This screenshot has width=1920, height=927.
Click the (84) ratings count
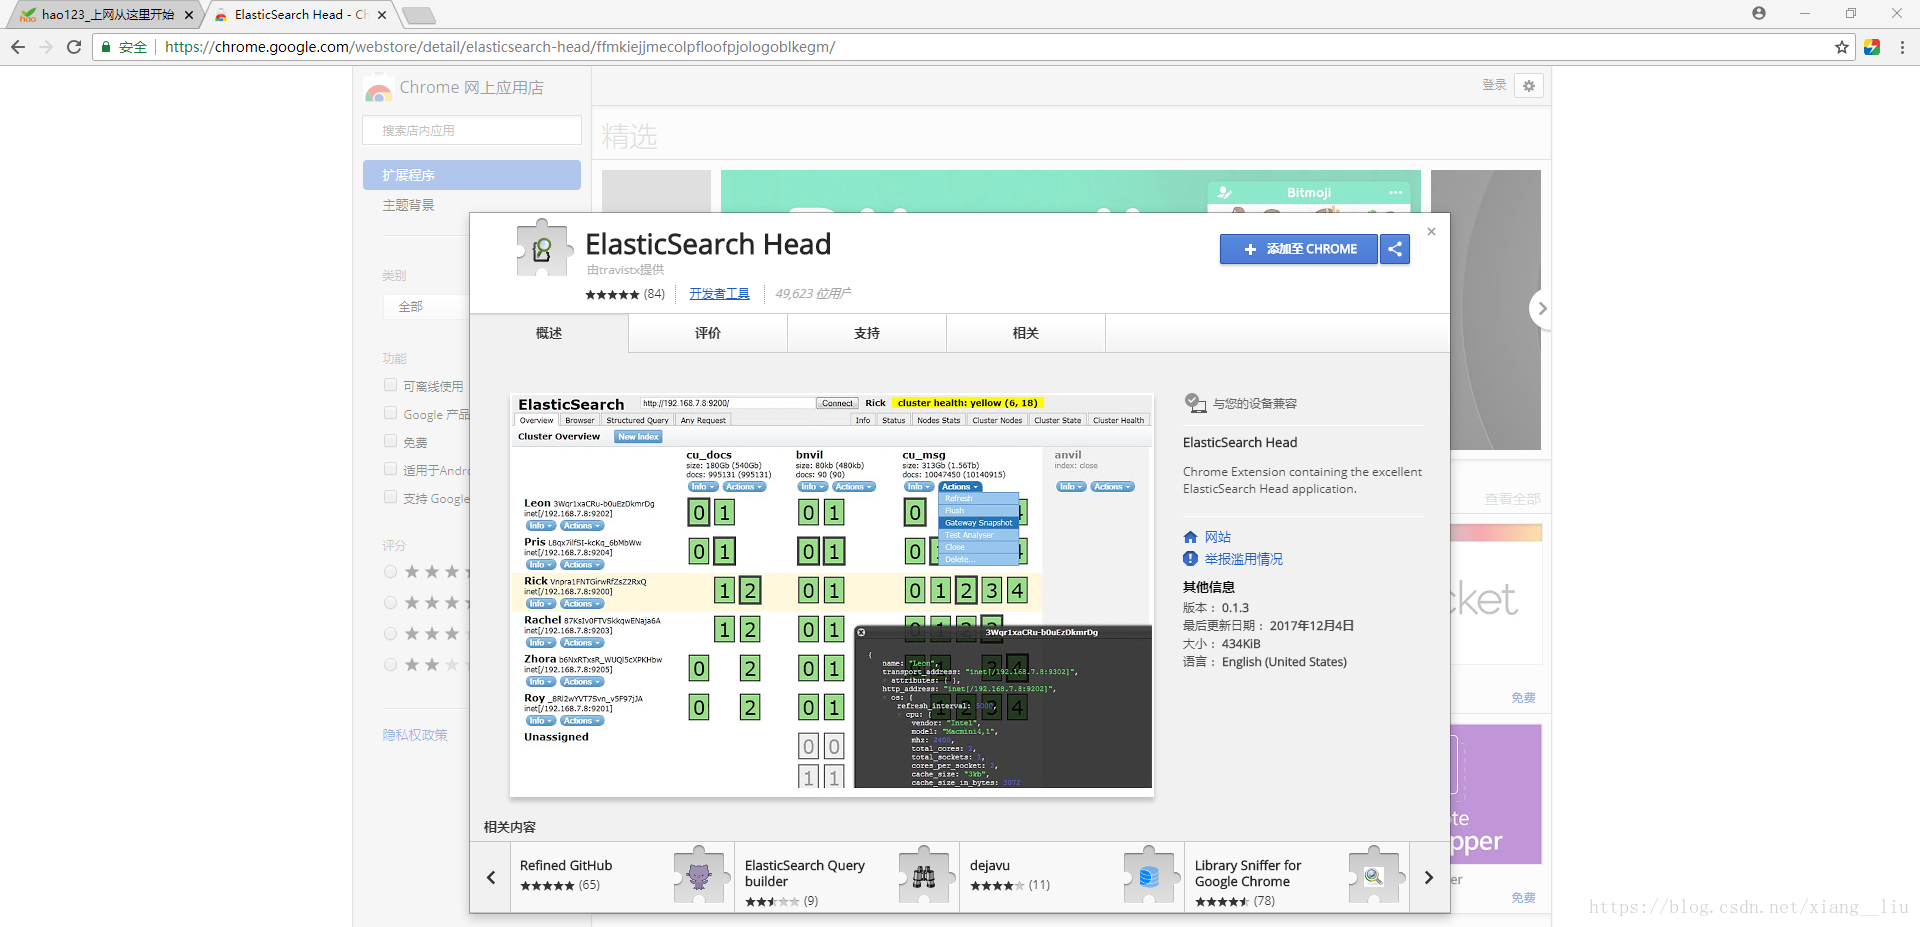(654, 294)
